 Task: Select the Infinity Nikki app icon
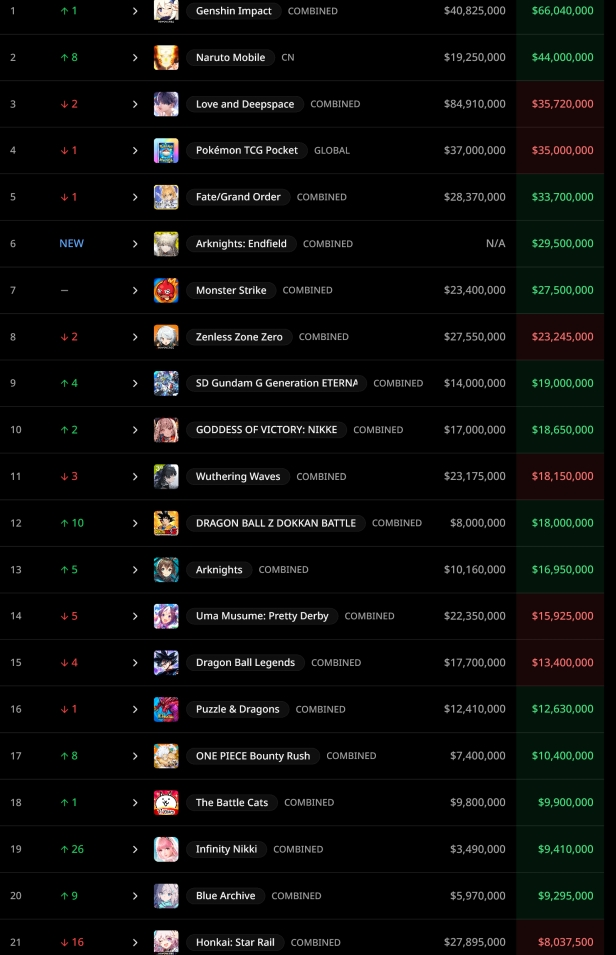pyautogui.click(x=166, y=849)
